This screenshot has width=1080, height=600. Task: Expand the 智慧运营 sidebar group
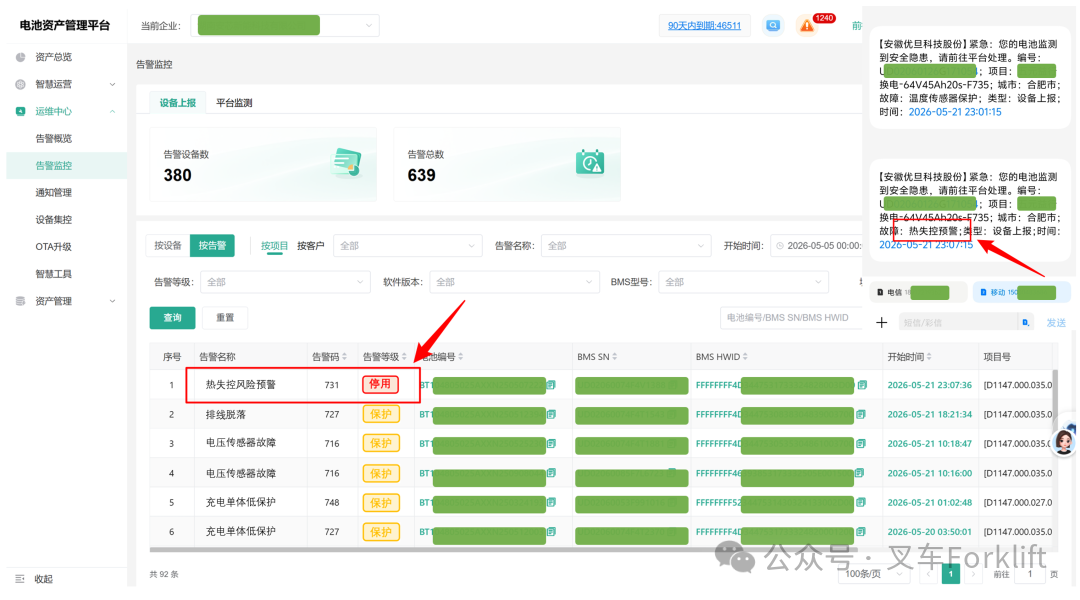click(x=112, y=84)
